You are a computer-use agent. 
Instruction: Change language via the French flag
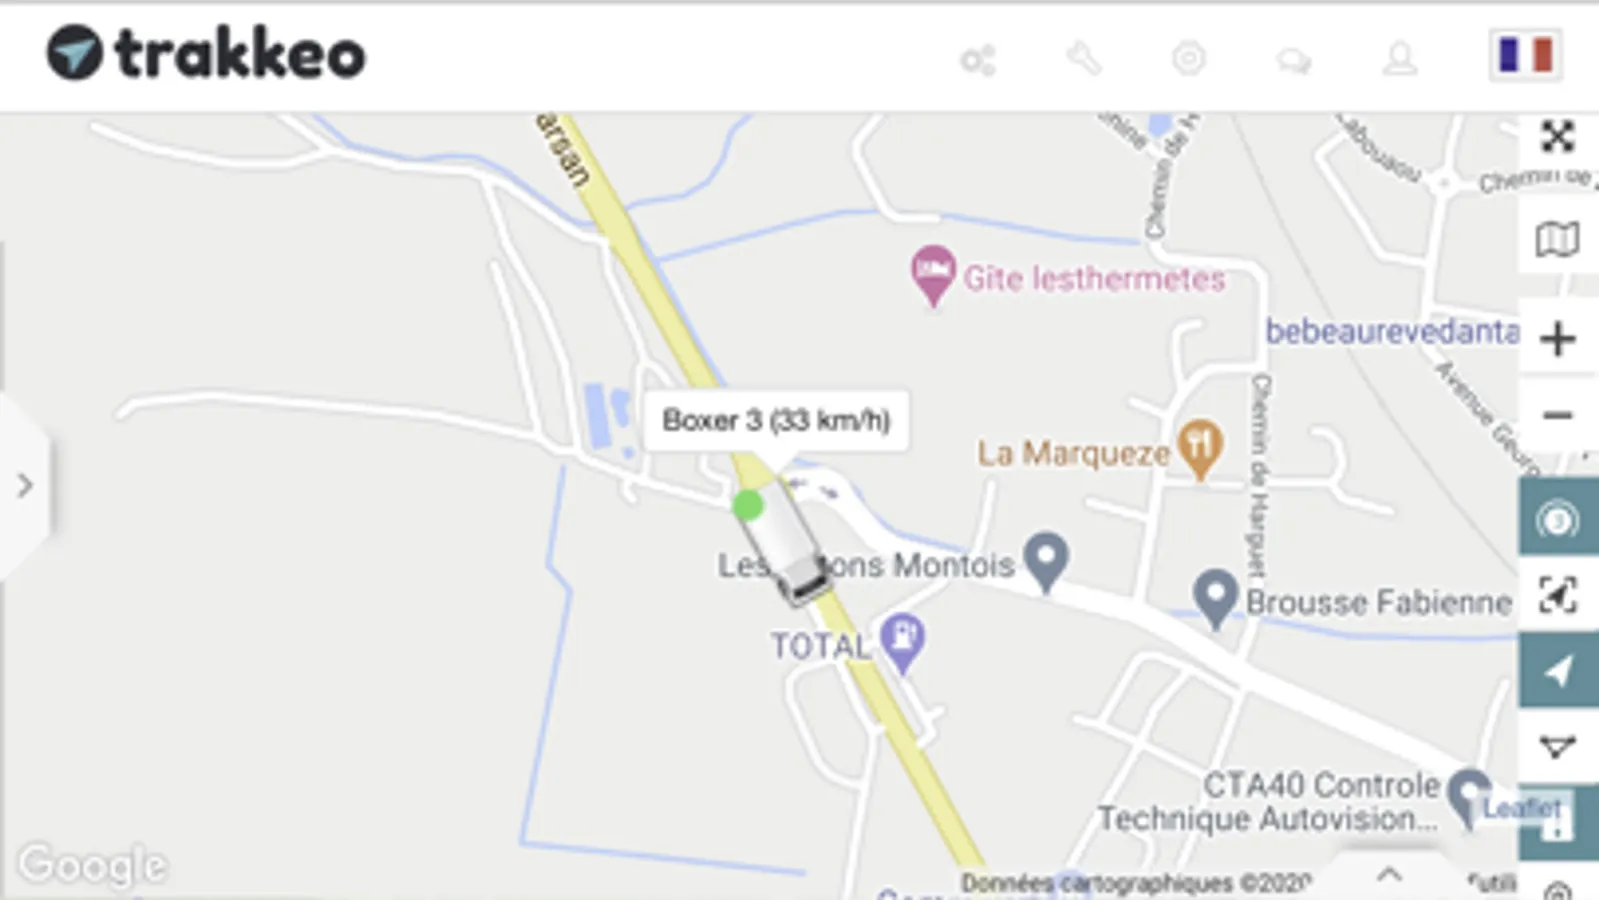[1526, 55]
